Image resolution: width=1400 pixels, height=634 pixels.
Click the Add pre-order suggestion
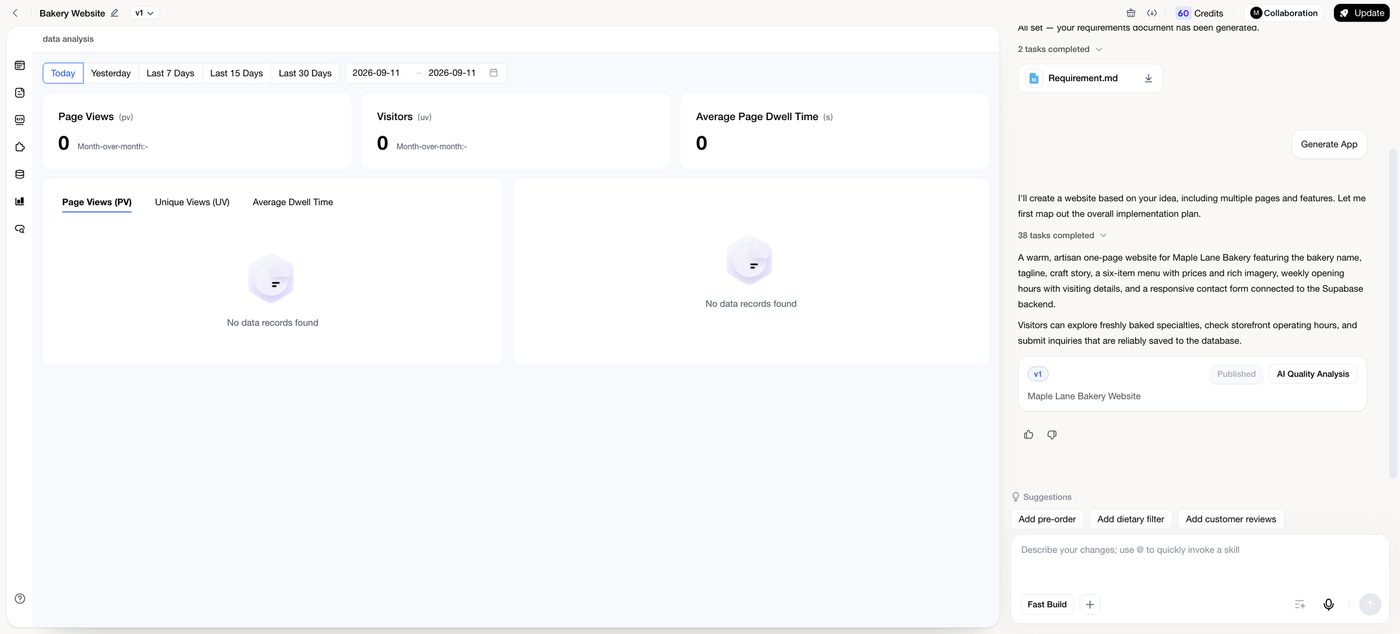click(x=1047, y=519)
